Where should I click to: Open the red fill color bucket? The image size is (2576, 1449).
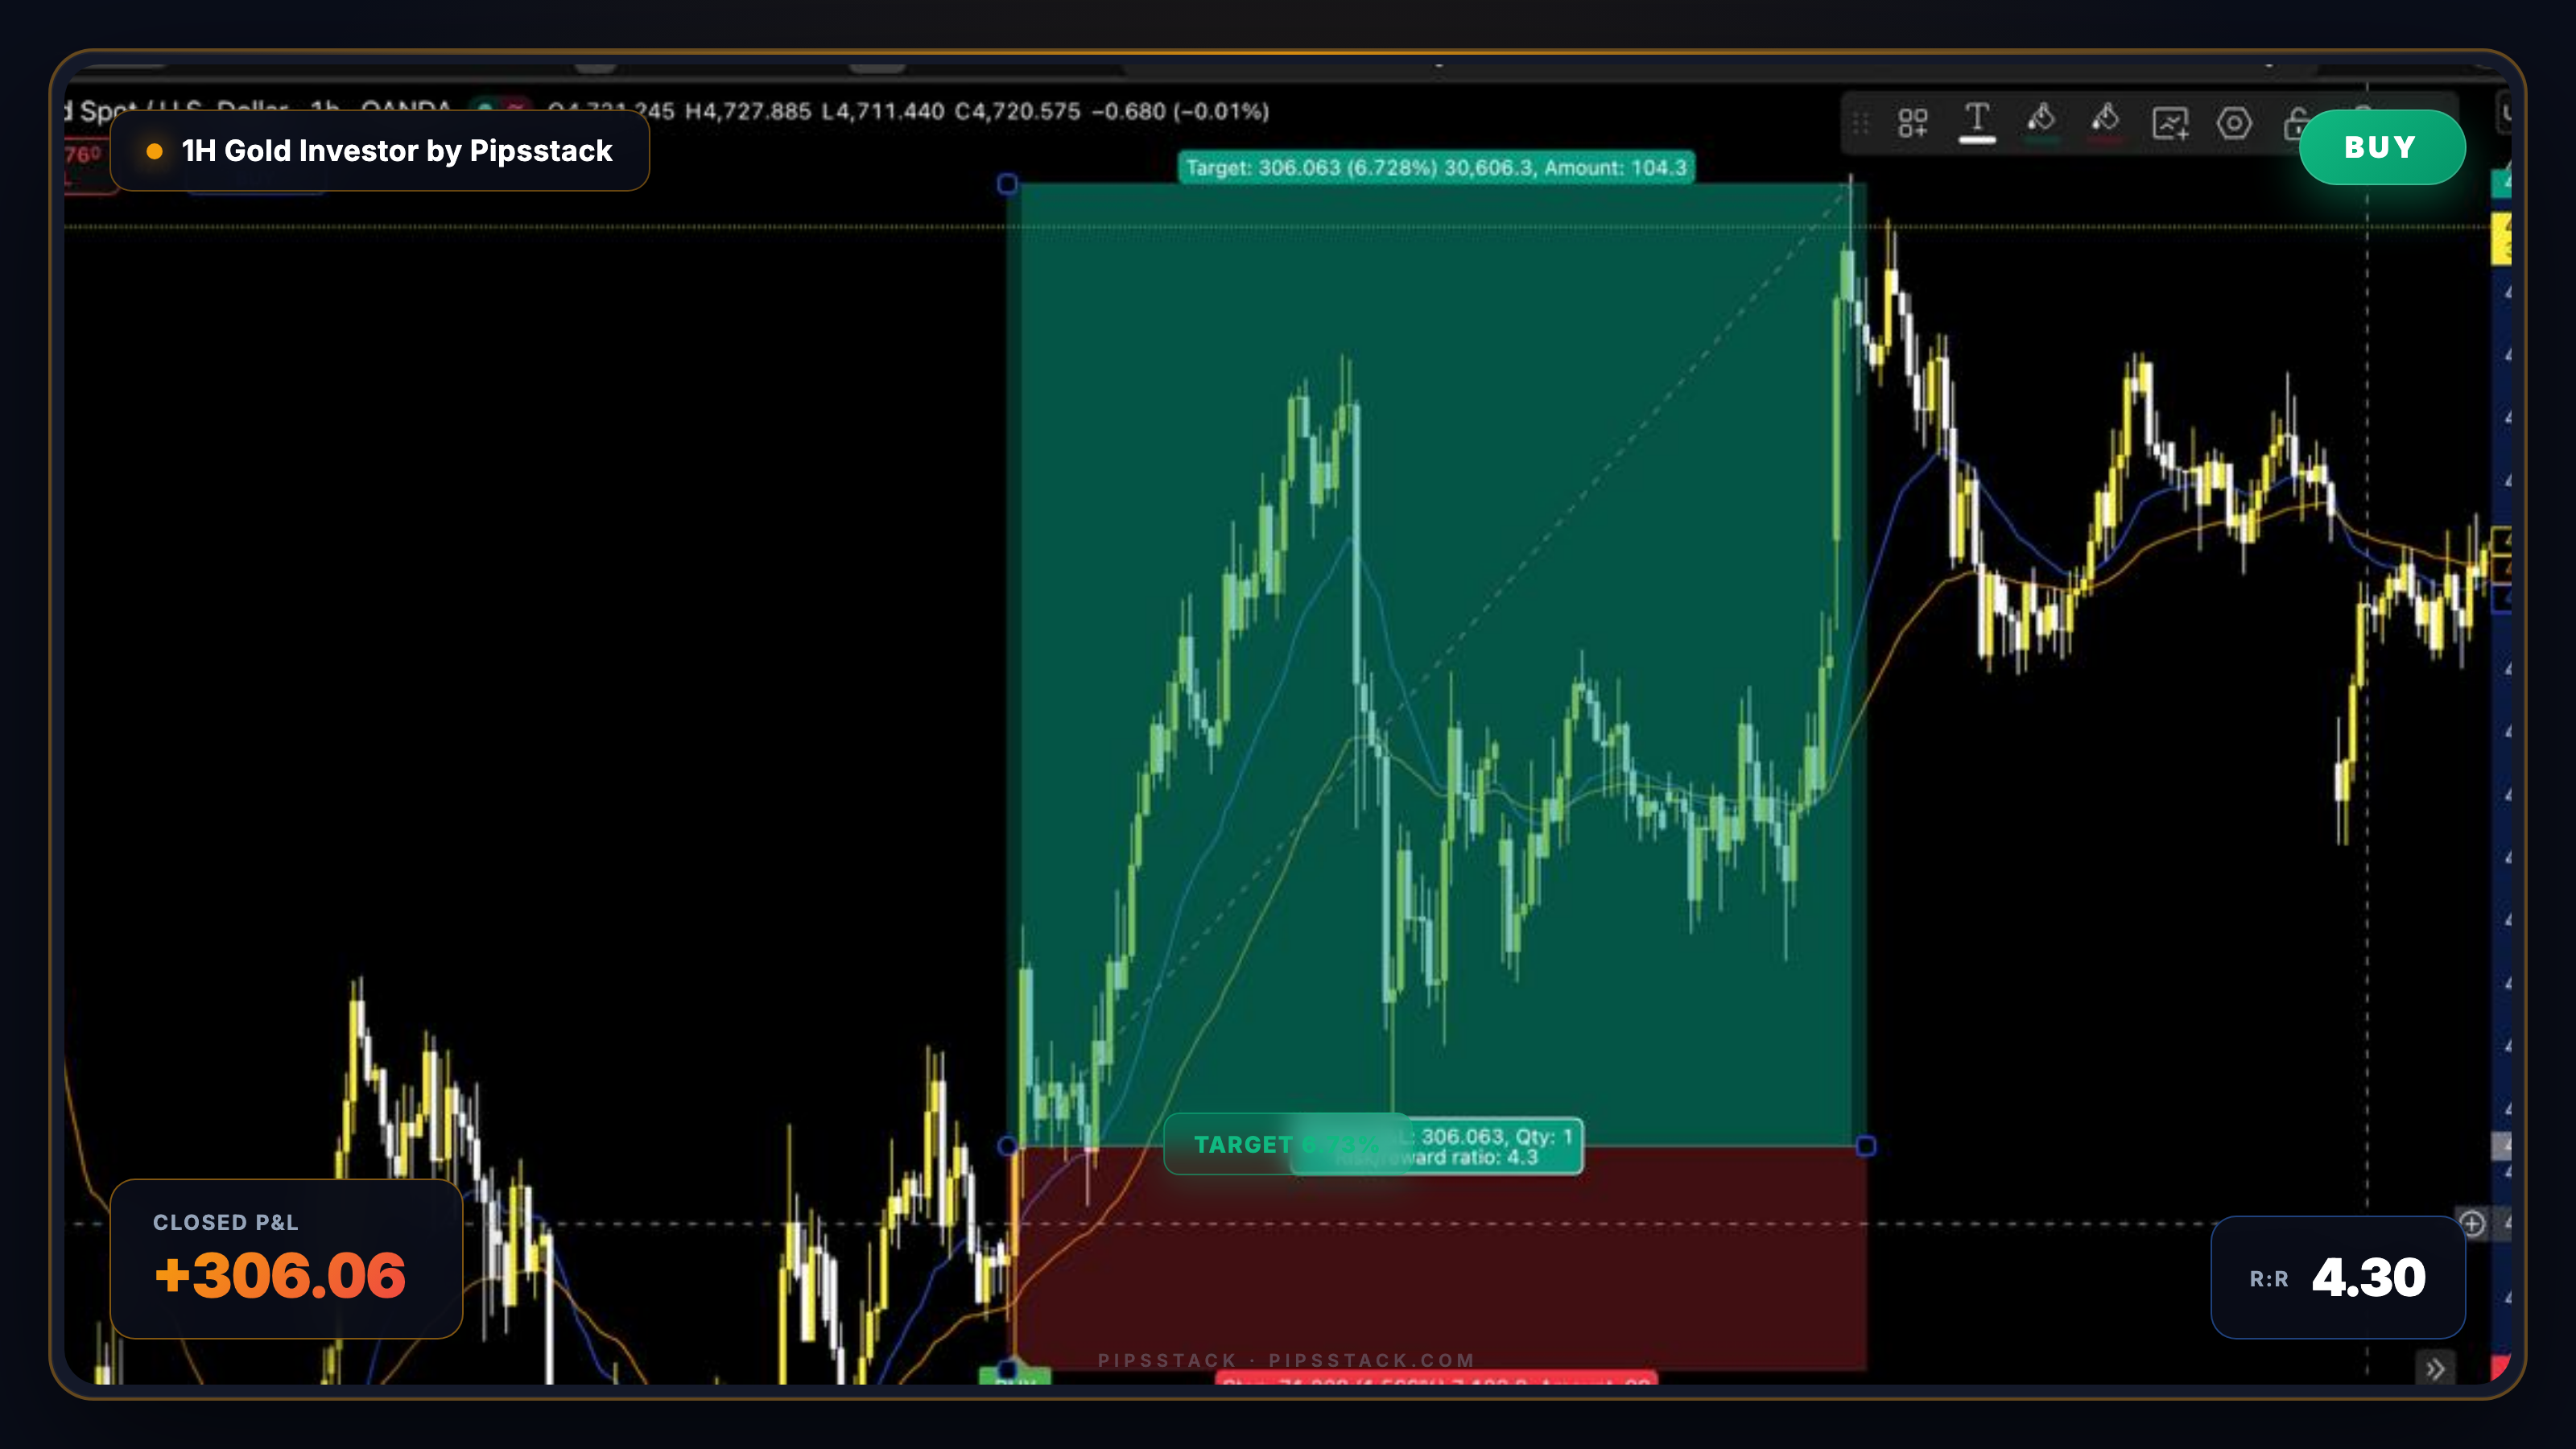pos(2105,123)
